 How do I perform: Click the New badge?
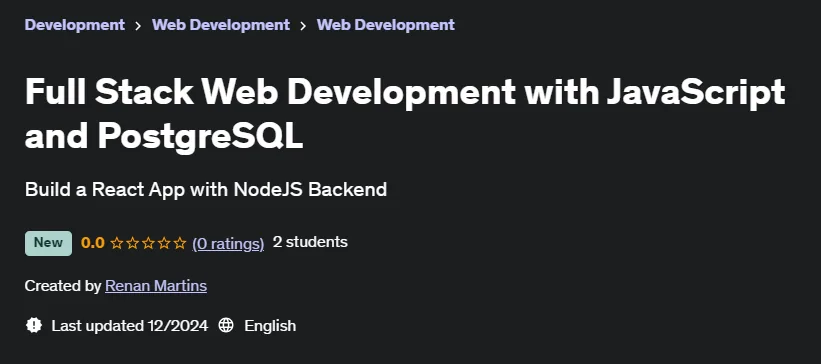point(48,243)
